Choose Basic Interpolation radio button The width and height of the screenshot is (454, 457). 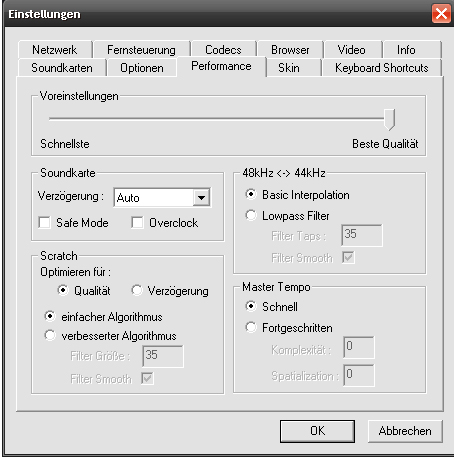pyautogui.click(x=251, y=194)
